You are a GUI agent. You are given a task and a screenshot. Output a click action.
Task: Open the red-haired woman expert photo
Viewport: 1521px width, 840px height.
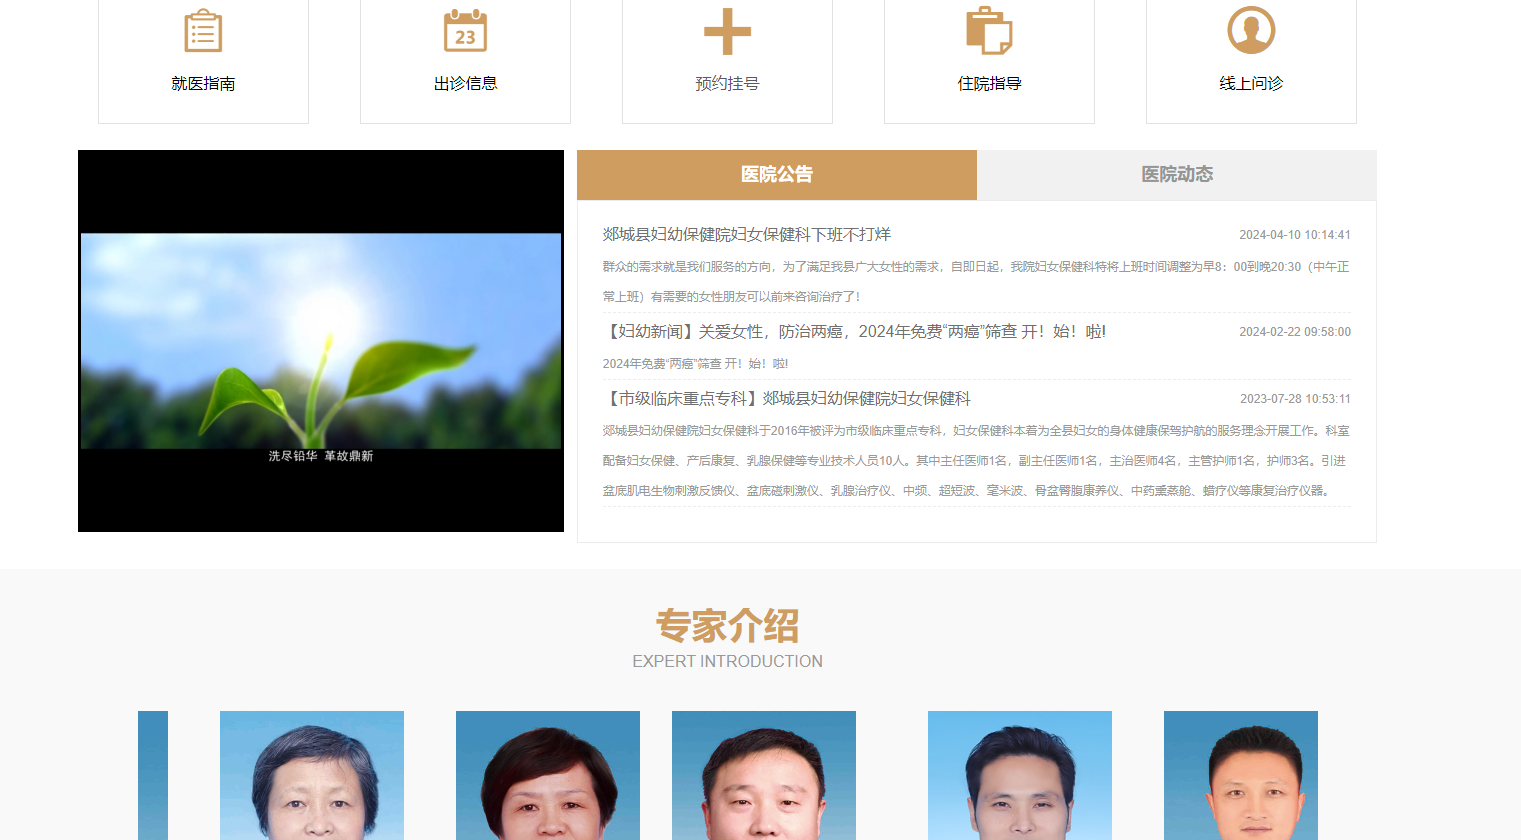point(548,775)
